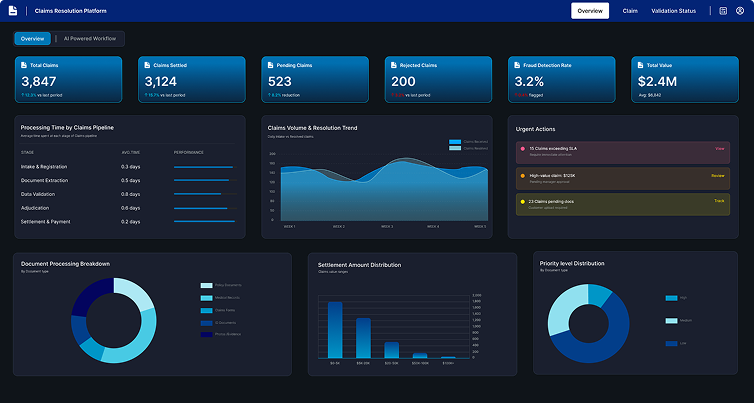Click the tallest bar in Settlement Amount Distribution
The width and height of the screenshot is (754, 403).
tap(335, 330)
